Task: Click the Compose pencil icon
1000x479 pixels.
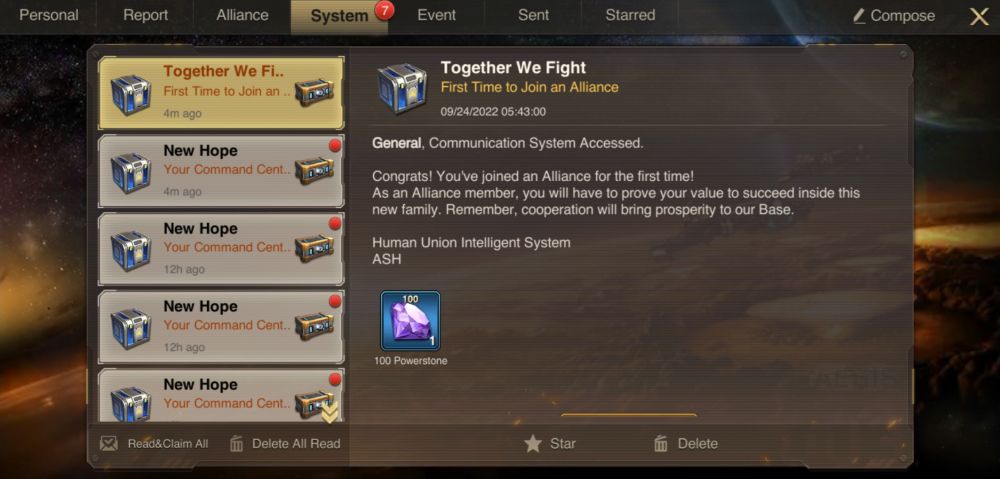Action: [x=859, y=16]
